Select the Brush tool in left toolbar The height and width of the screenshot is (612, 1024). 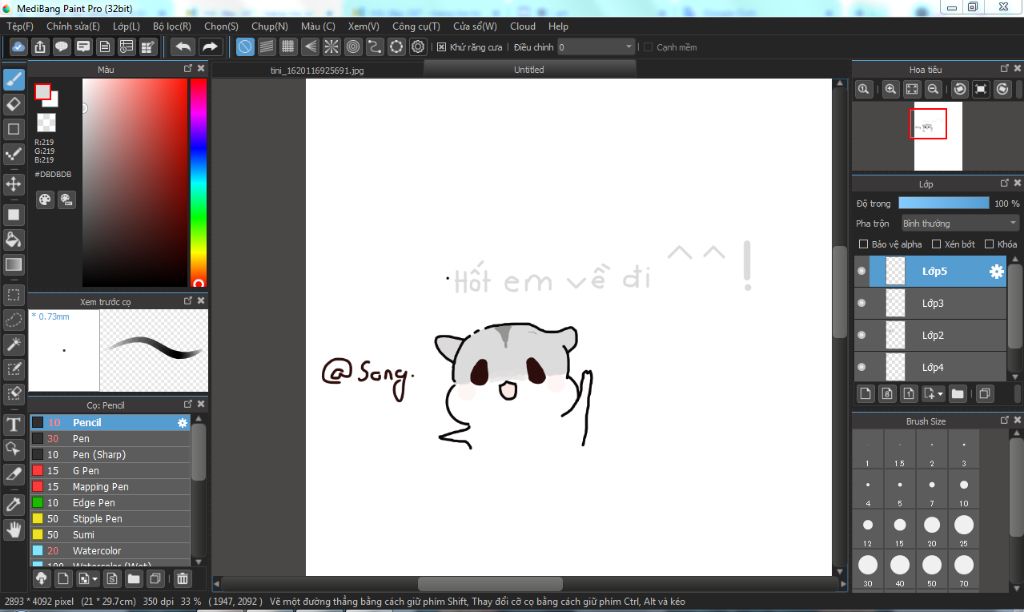point(14,80)
